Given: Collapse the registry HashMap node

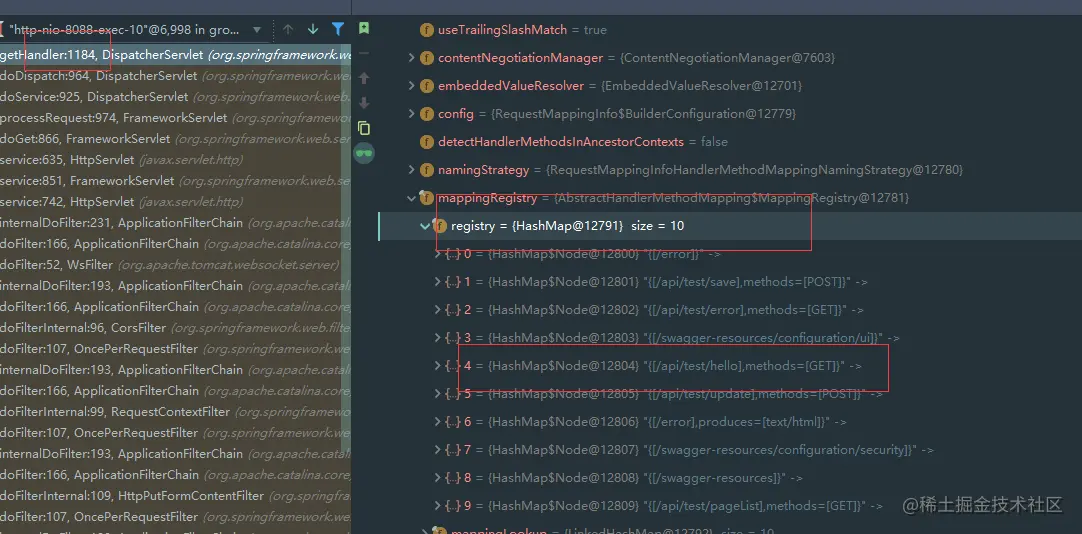Looking at the screenshot, I should point(424,226).
